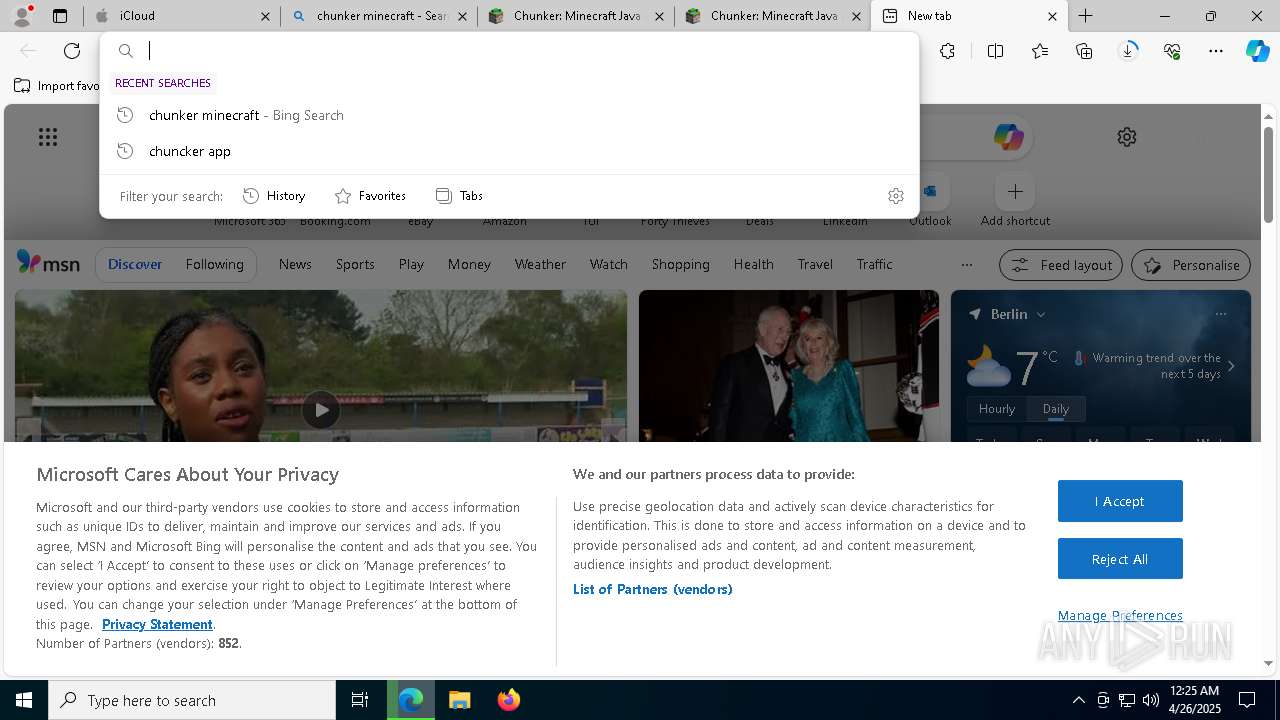Open the Shopping category
The height and width of the screenshot is (720, 1280).
(x=681, y=264)
